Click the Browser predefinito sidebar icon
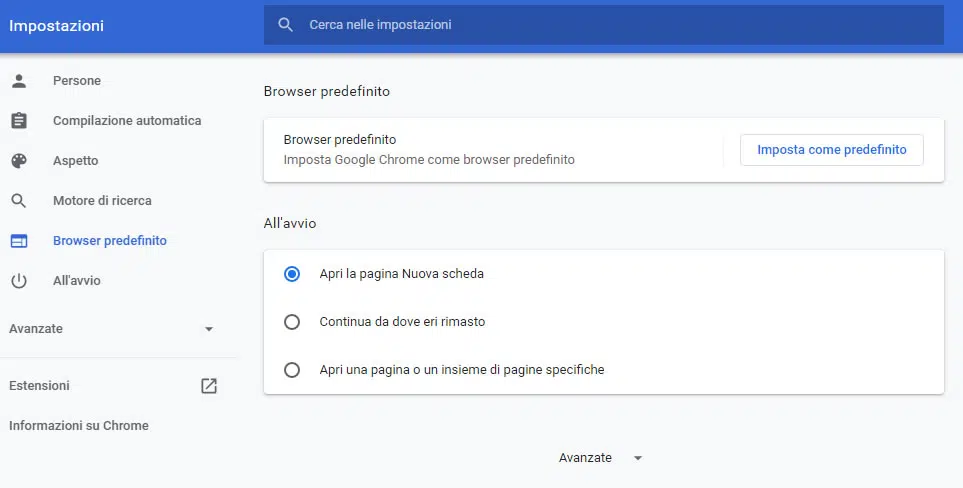 tap(19, 241)
